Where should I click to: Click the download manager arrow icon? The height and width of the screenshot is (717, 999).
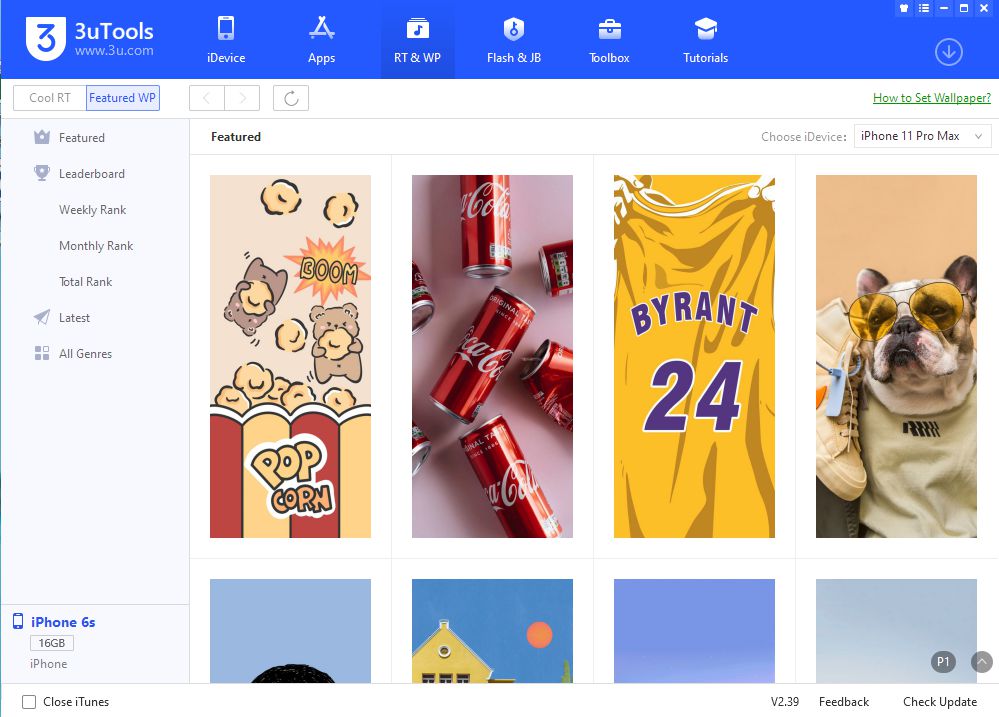948,52
